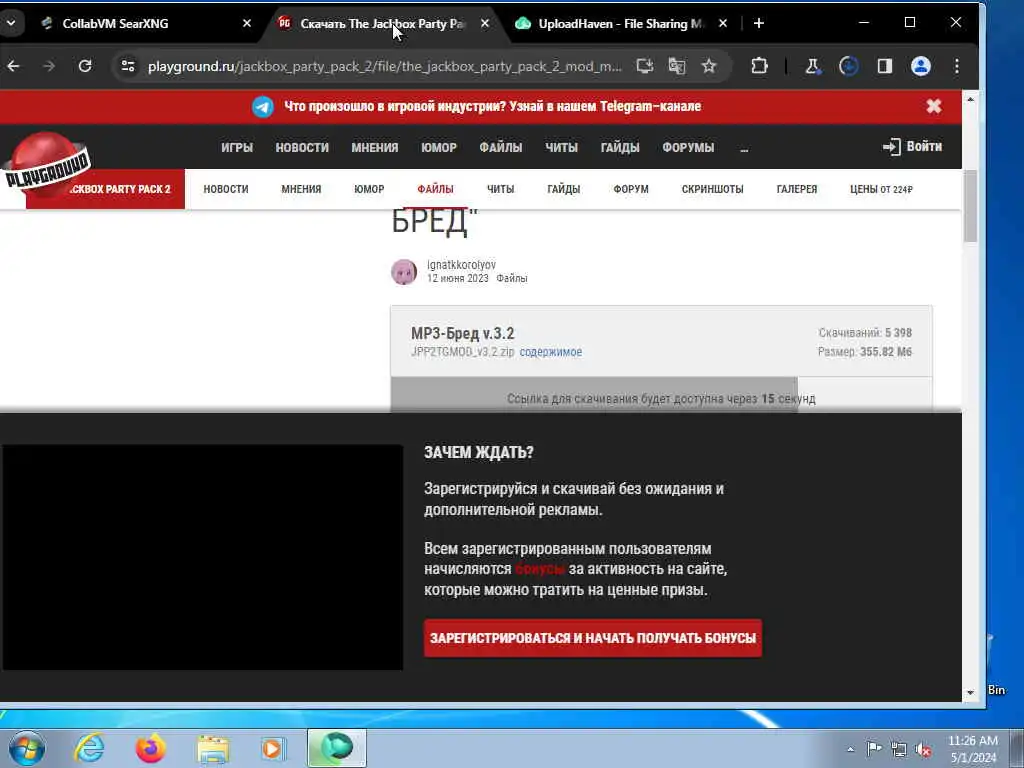This screenshot has height=768, width=1024.
Task: Select ГАЙДЫ in the game sub-menu
Action: 564,189
